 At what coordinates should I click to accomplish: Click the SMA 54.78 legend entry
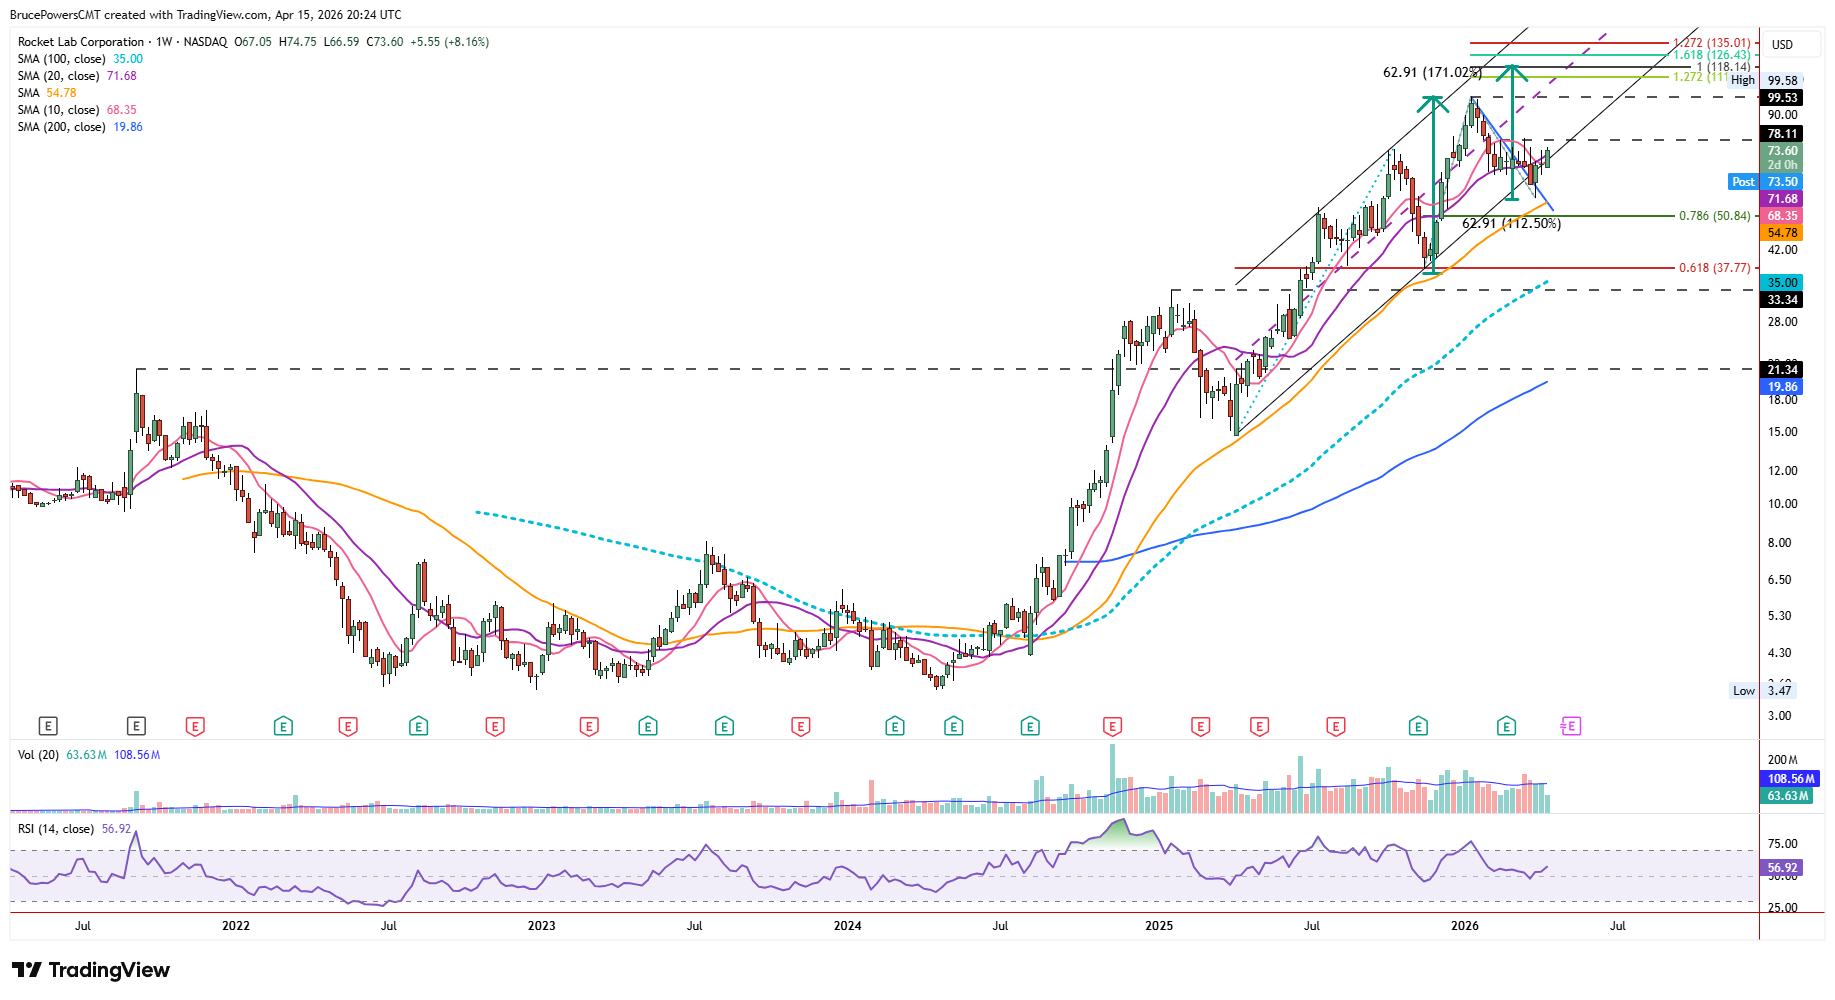pos(47,93)
